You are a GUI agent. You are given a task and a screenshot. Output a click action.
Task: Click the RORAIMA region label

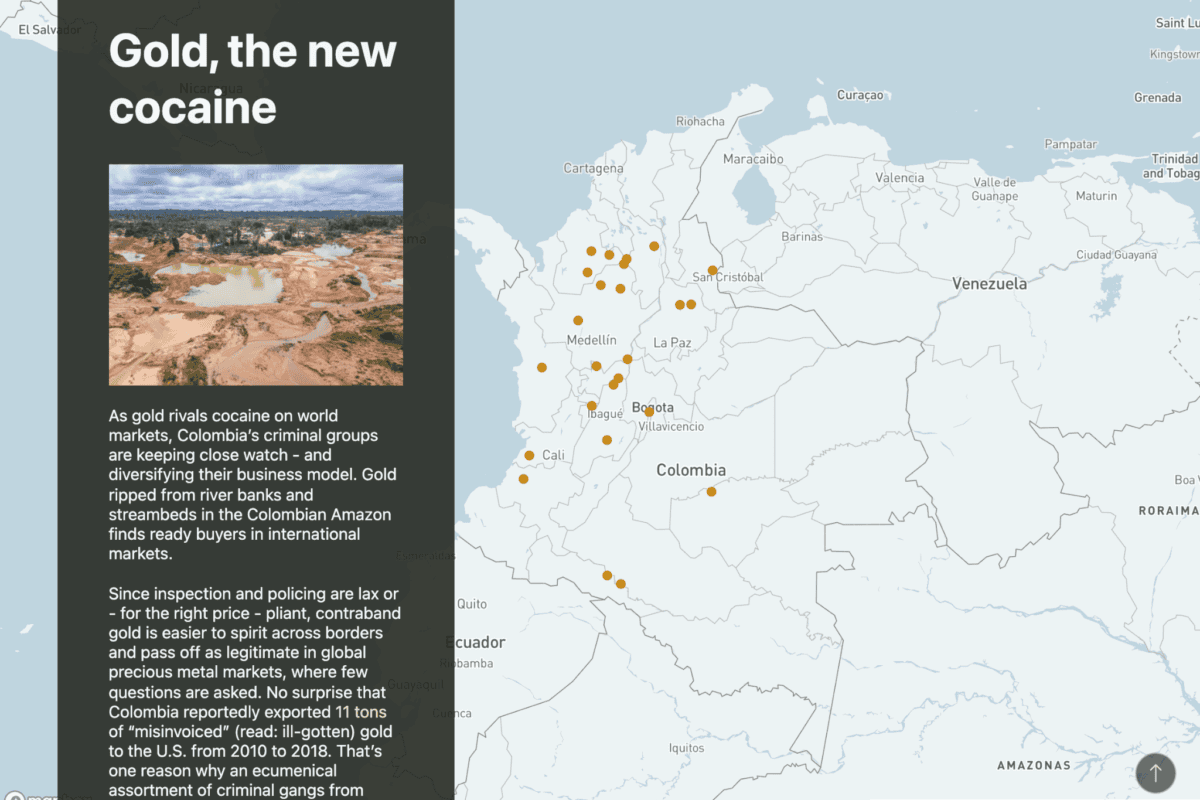1168,511
